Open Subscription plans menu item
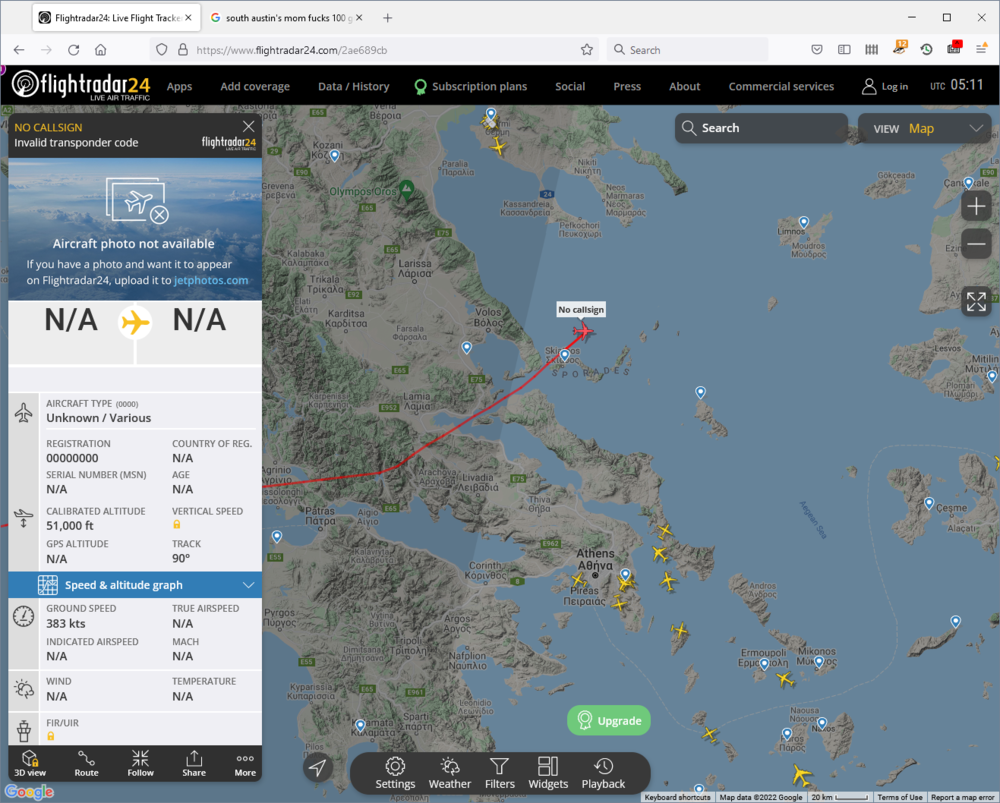Image resolution: width=1000 pixels, height=803 pixels. tap(470, 86)
